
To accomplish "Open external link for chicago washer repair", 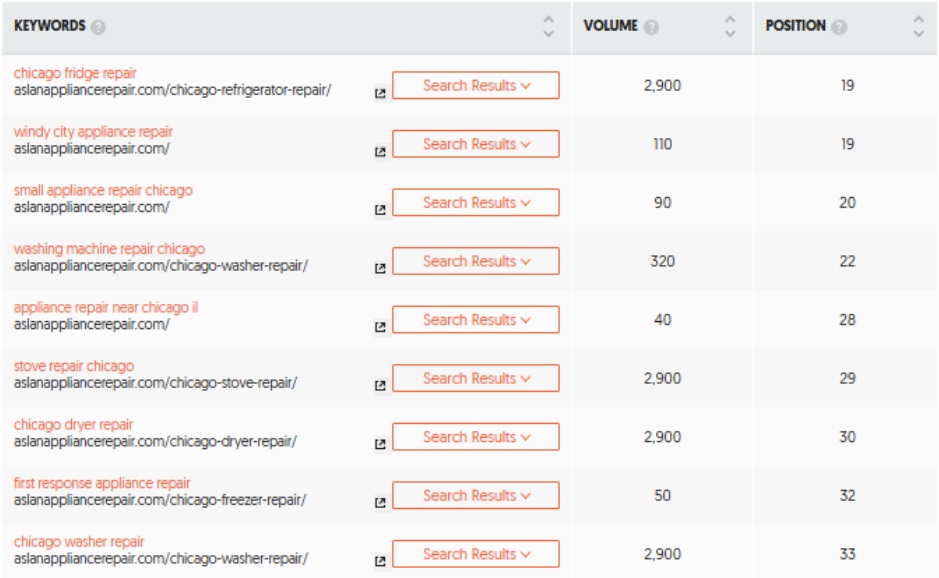I will tap(380, 561).
